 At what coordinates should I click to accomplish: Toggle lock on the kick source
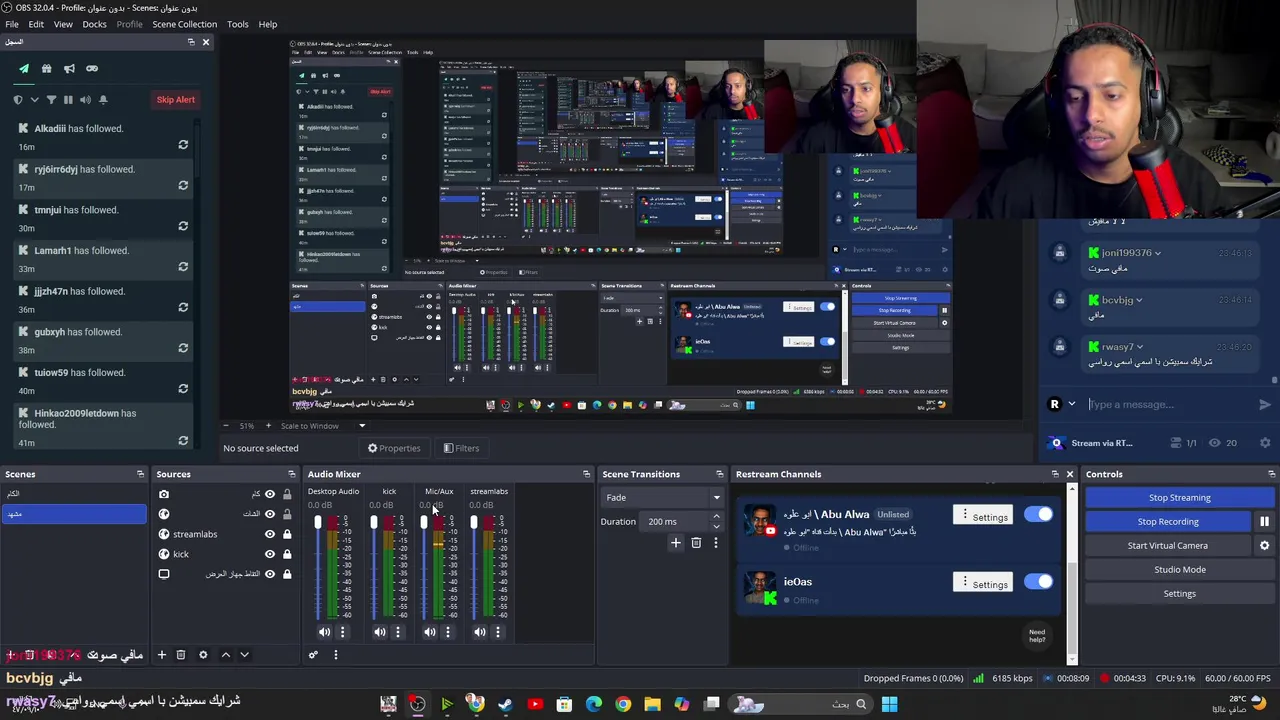tap(287, 554)
